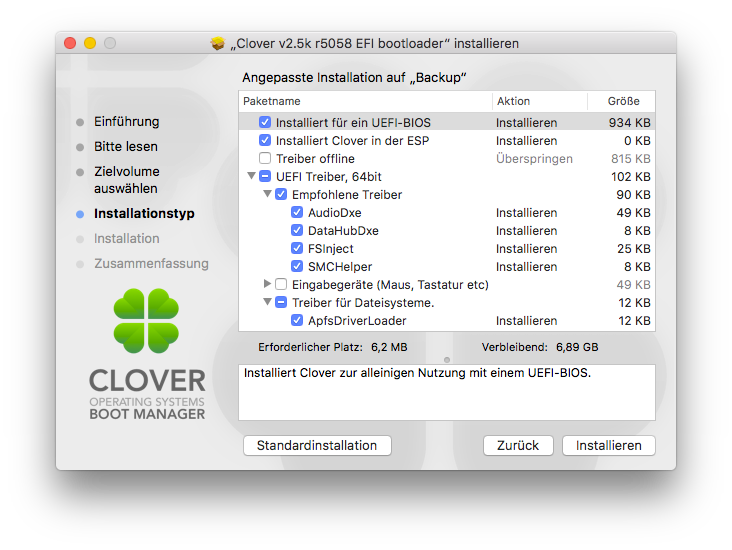
Task: Uncheck 'Empfohlene Treiber' group checkbox
Action: (281, 194)
